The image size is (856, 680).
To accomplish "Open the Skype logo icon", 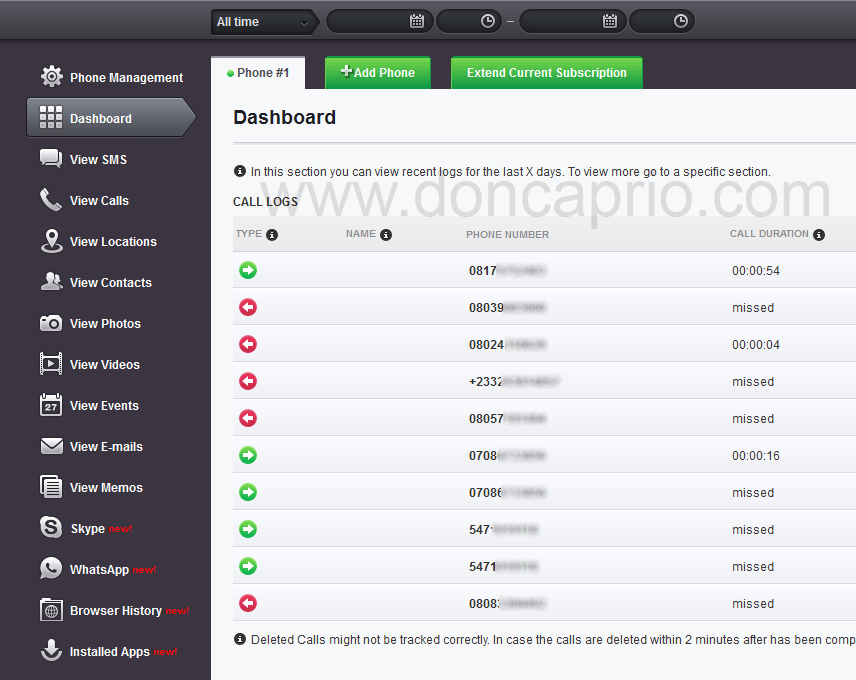I will click(x=51, y=528).
